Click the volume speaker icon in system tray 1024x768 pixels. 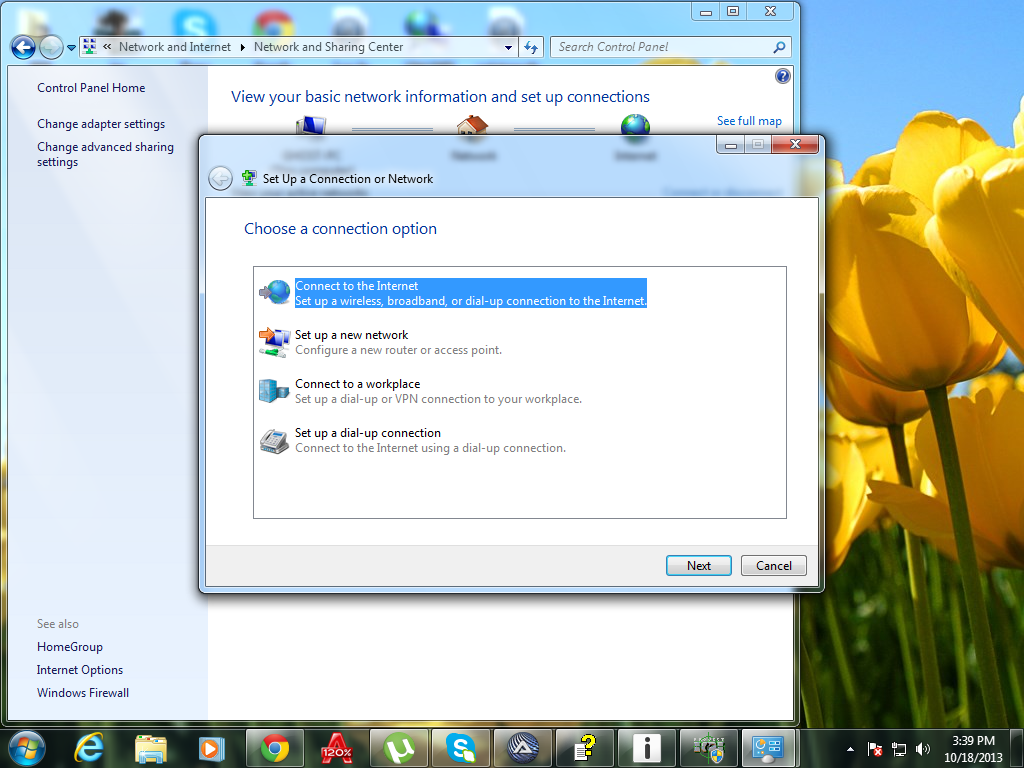[922, 748]
